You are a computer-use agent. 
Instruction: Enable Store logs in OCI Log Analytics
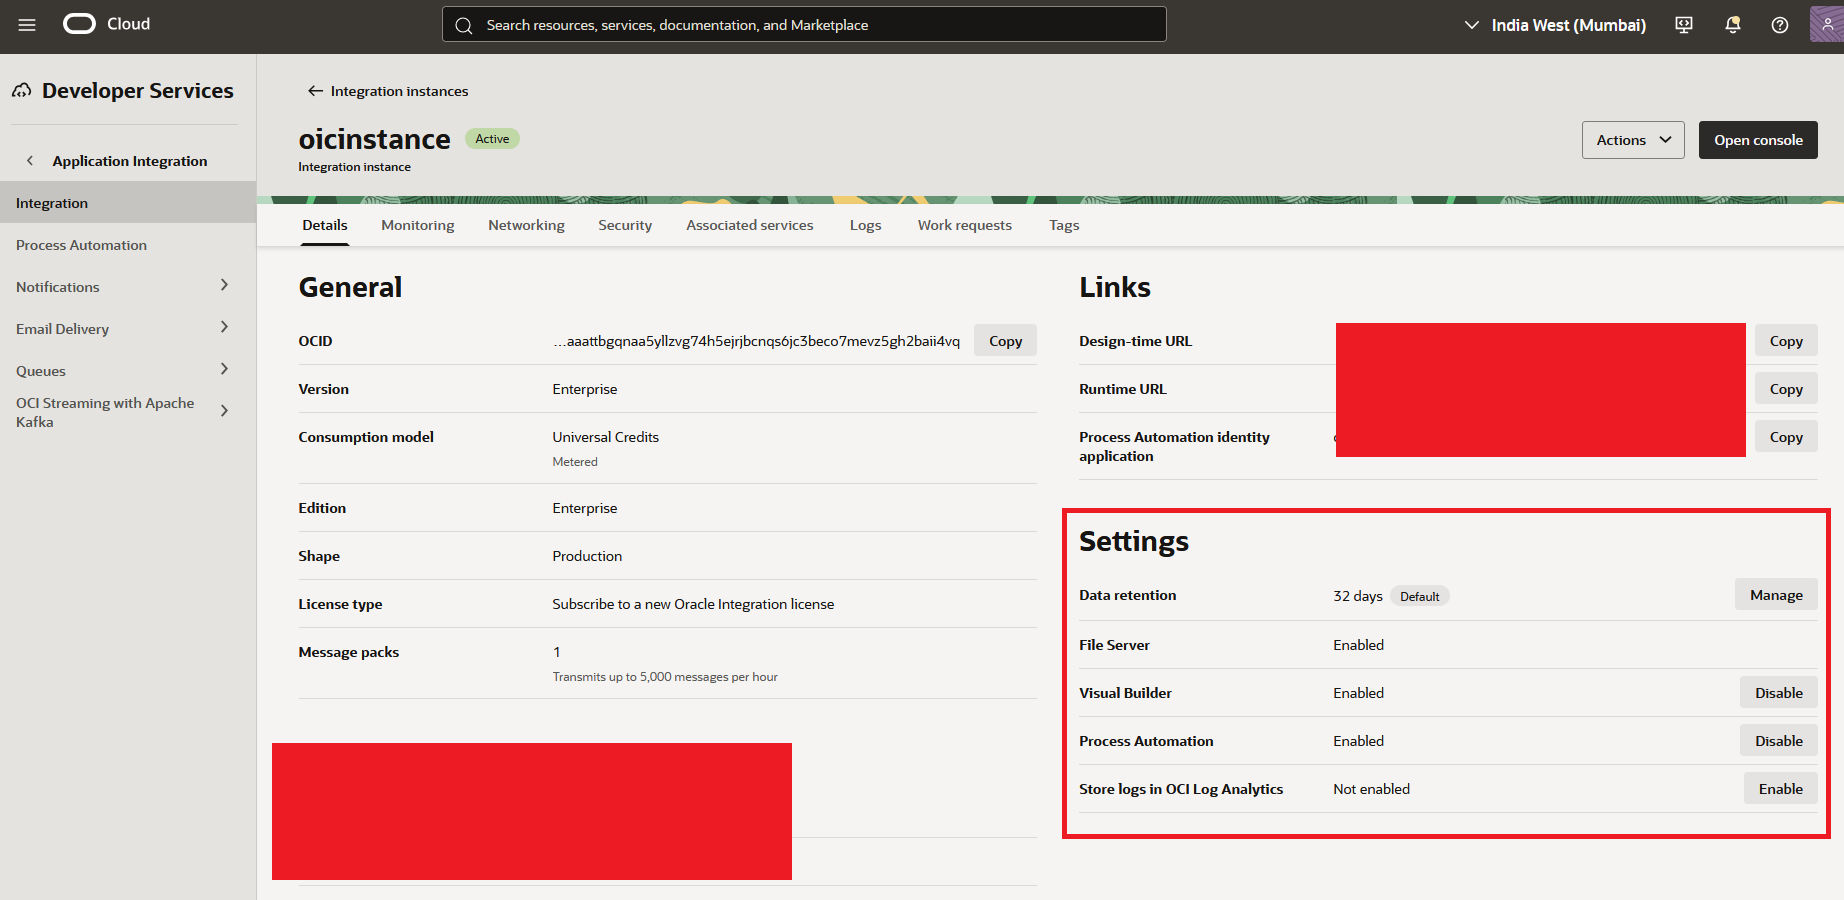tap(1780, 789)
